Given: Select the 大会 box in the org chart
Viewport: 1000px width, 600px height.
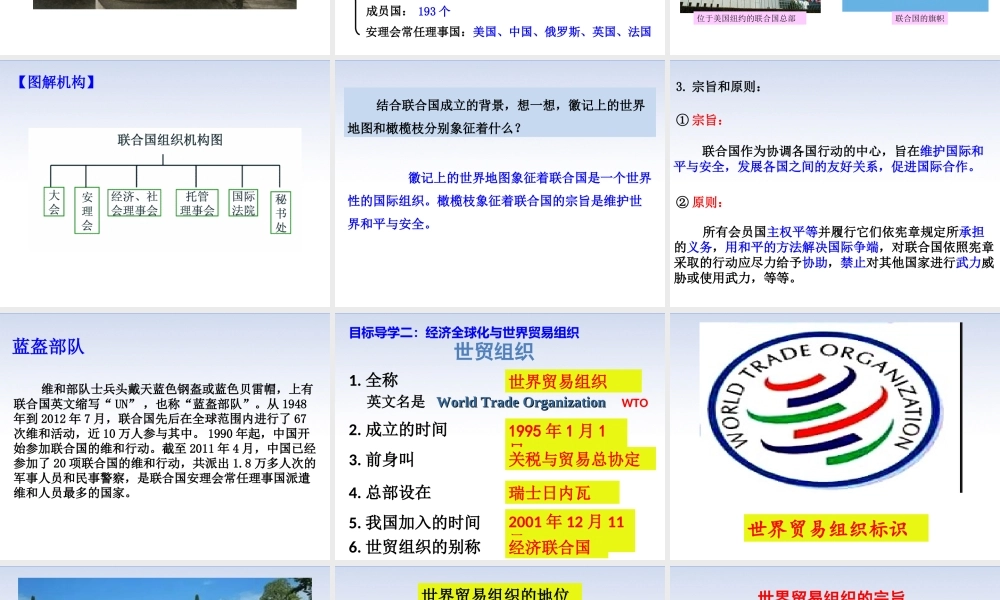Looking at the screenshot, I should point(55,202).
